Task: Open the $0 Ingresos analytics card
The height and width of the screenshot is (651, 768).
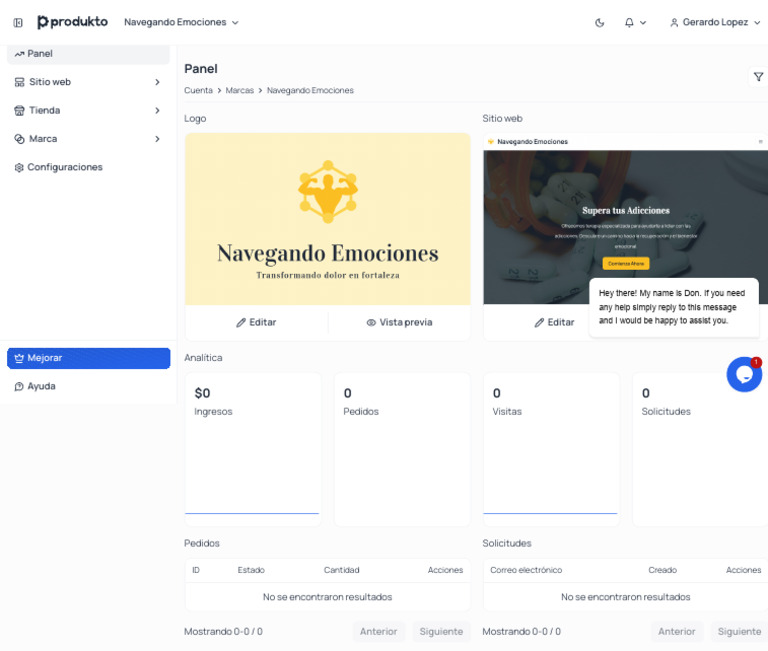Action: tap(253, 449)
